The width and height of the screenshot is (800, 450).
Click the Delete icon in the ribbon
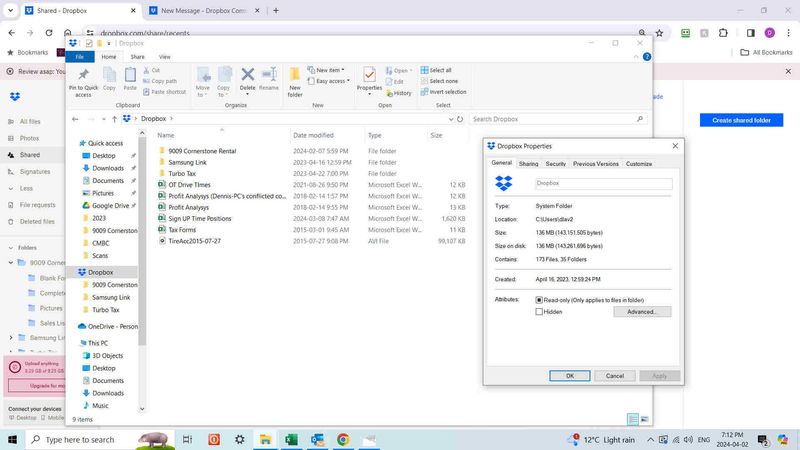[x=247, y=78]
